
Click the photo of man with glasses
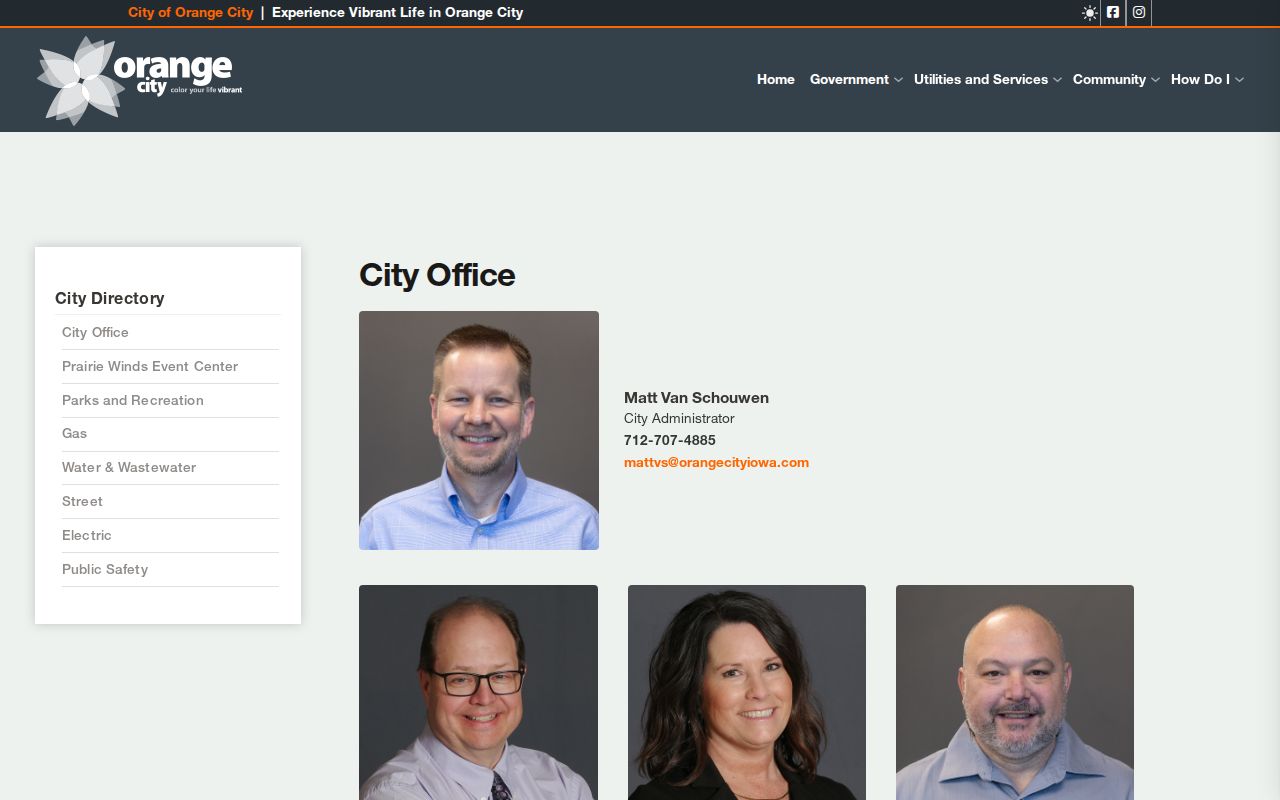click(x=478, y=692)
